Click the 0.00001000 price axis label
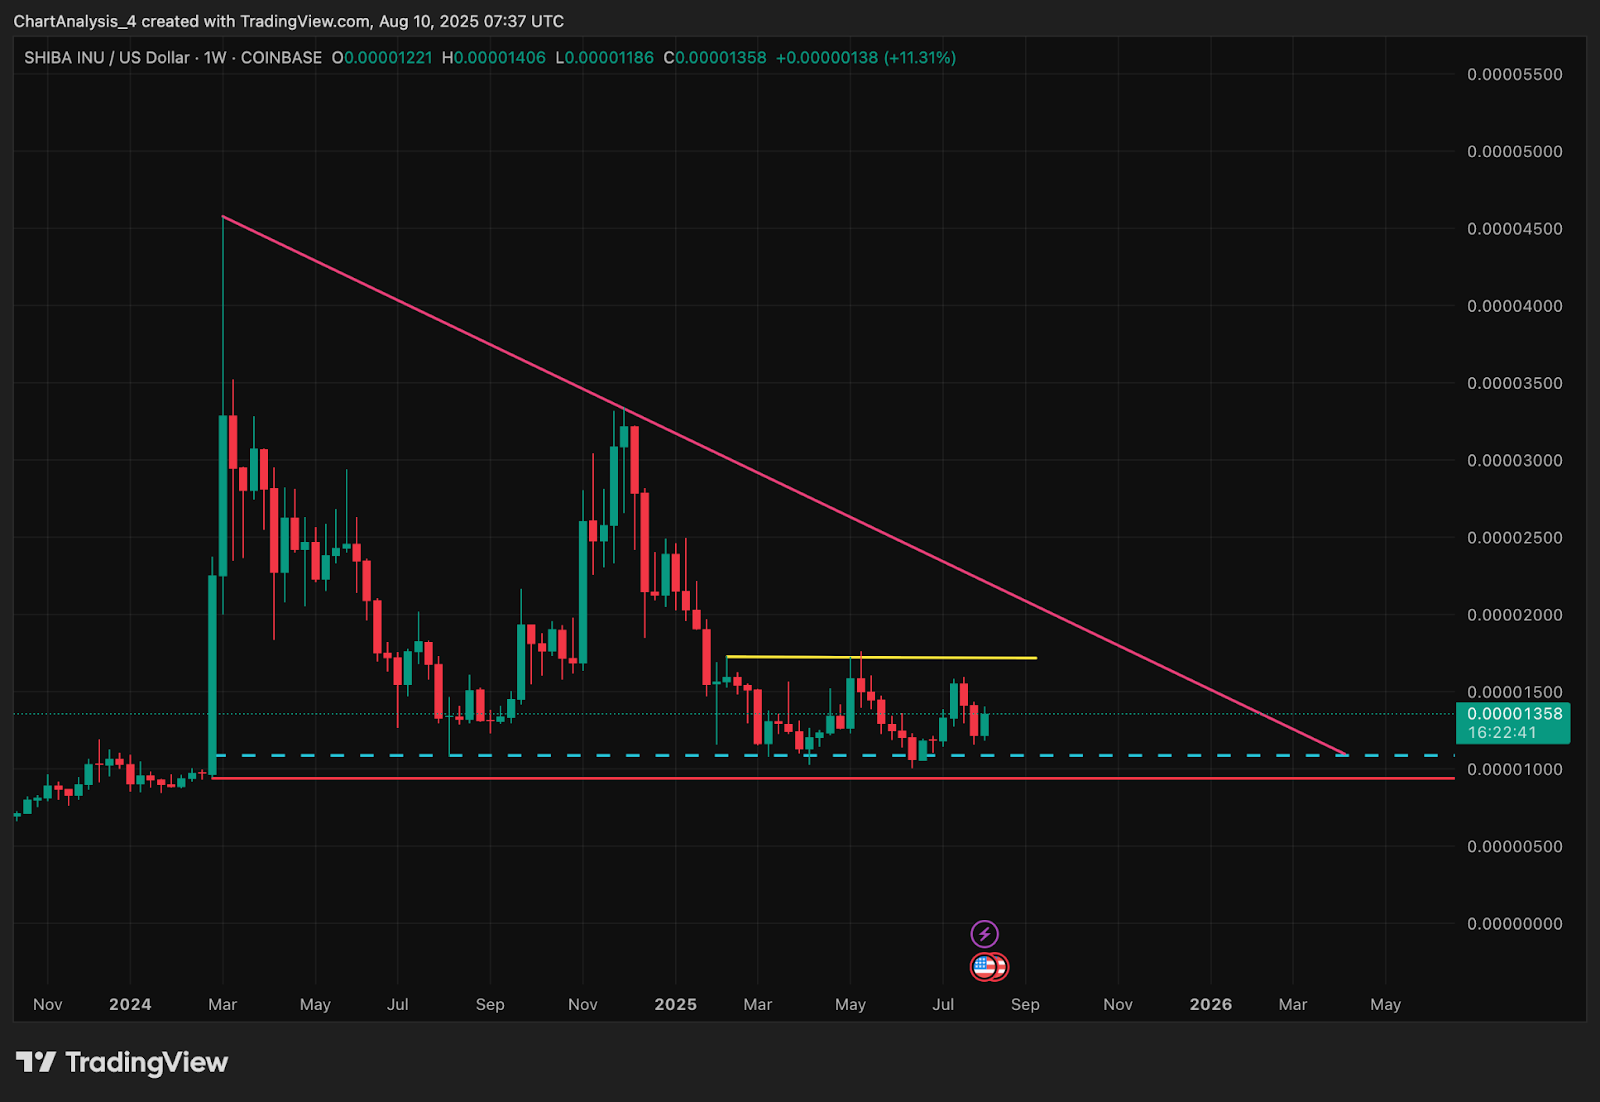1600x1102 pixels. coord(1514,770)
